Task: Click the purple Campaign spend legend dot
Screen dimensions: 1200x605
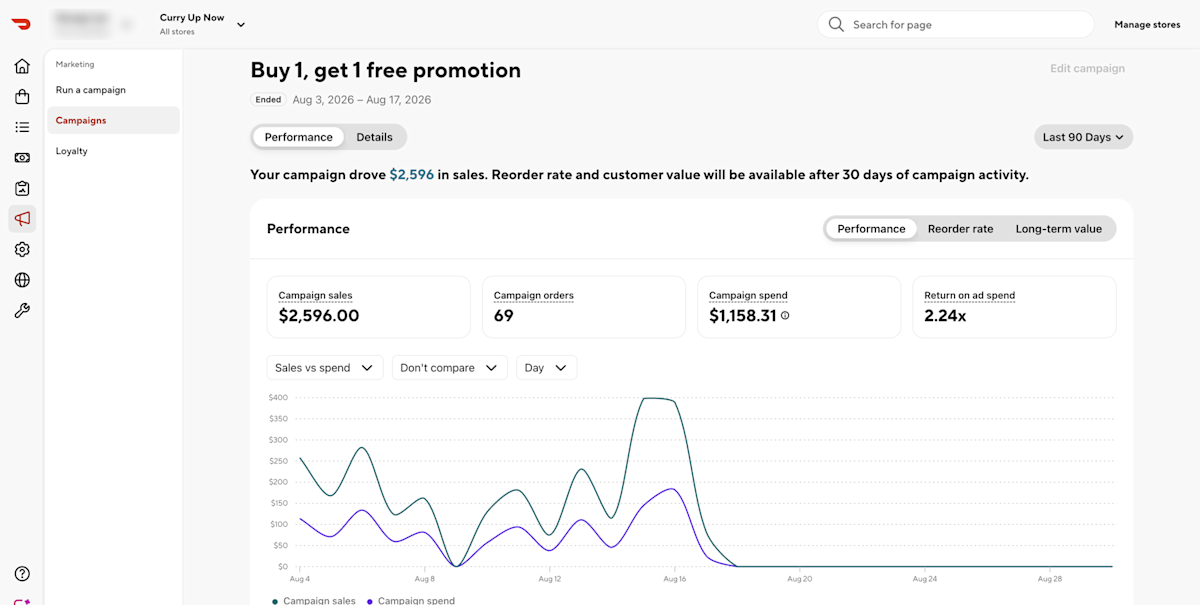Action: (370, 601)
